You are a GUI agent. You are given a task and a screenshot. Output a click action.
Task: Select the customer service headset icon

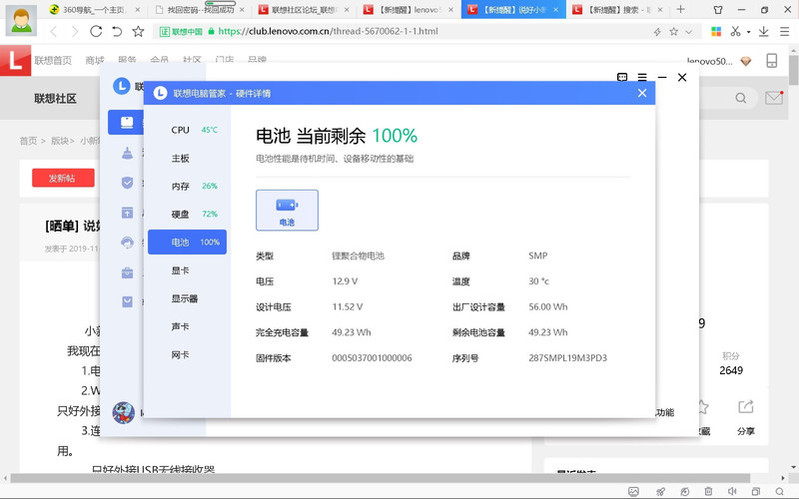(127, 243)
